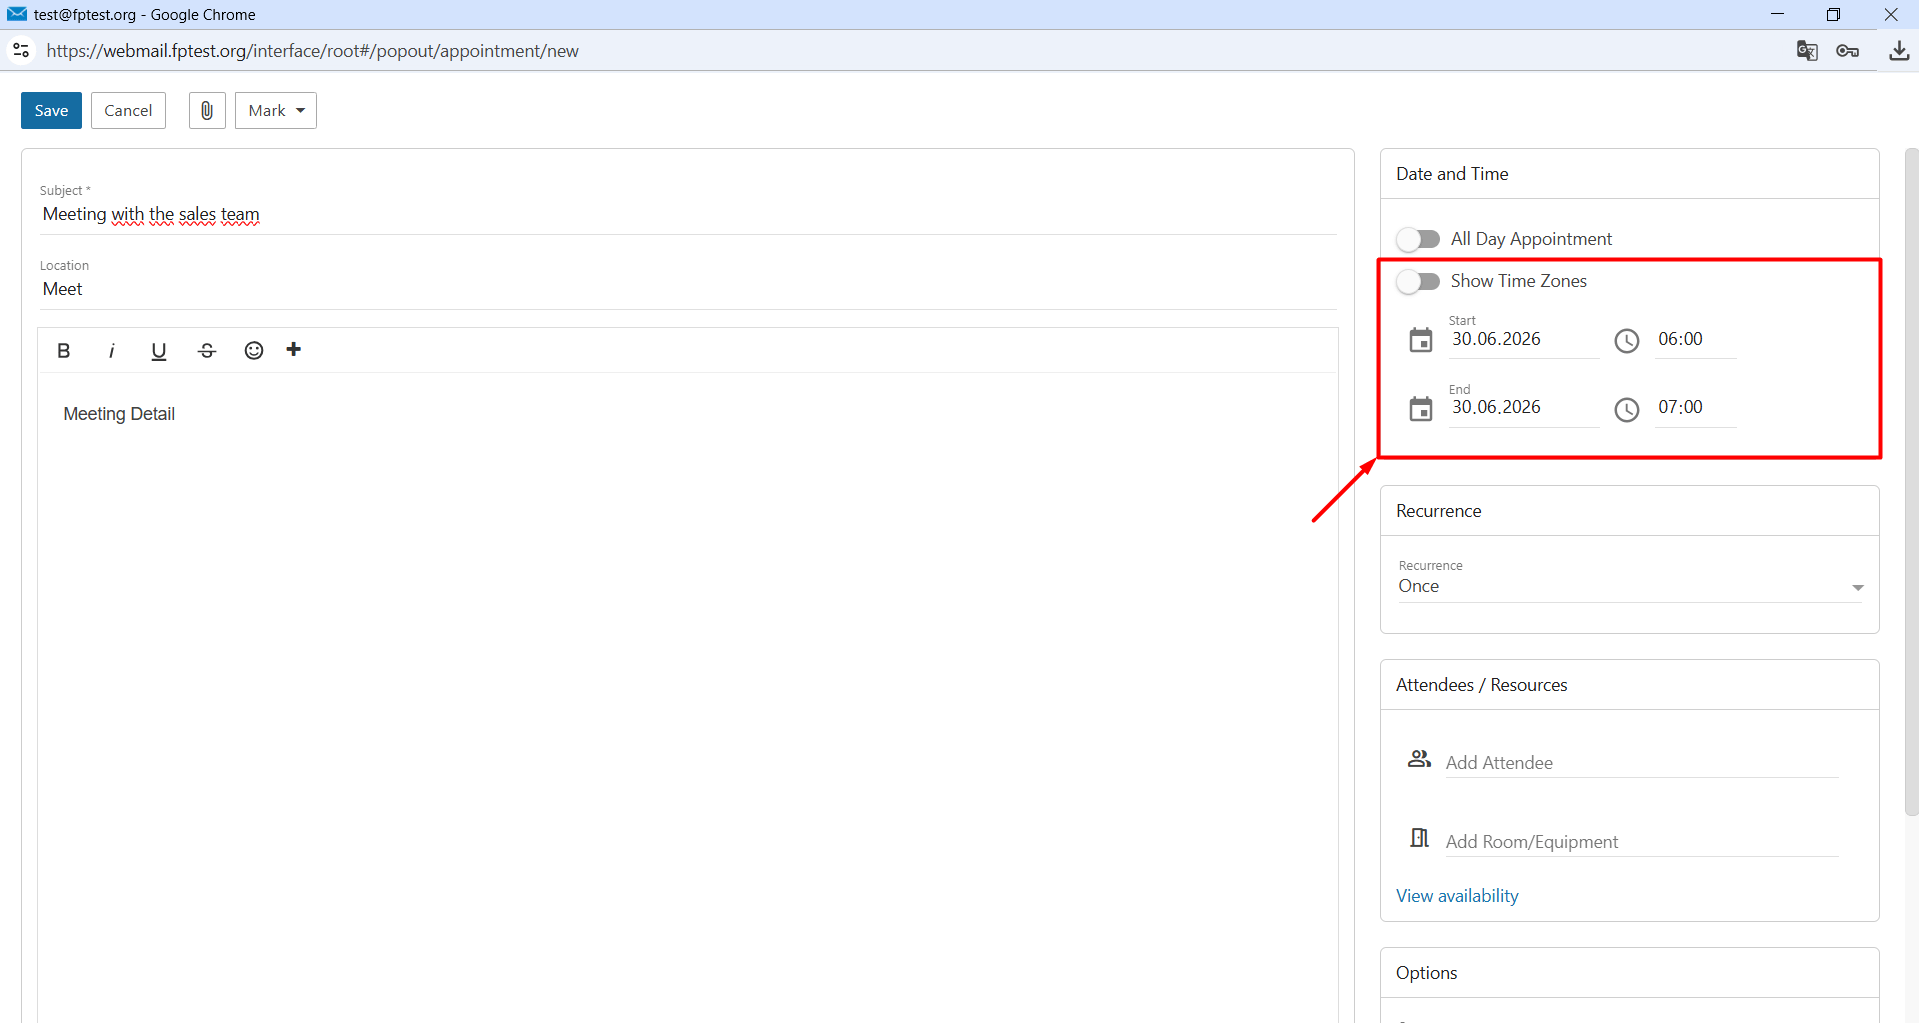Viewport: 1919px width, 1023px height.
Task: Open the Mark dropdown menu
Action: [x=276, y=111]
